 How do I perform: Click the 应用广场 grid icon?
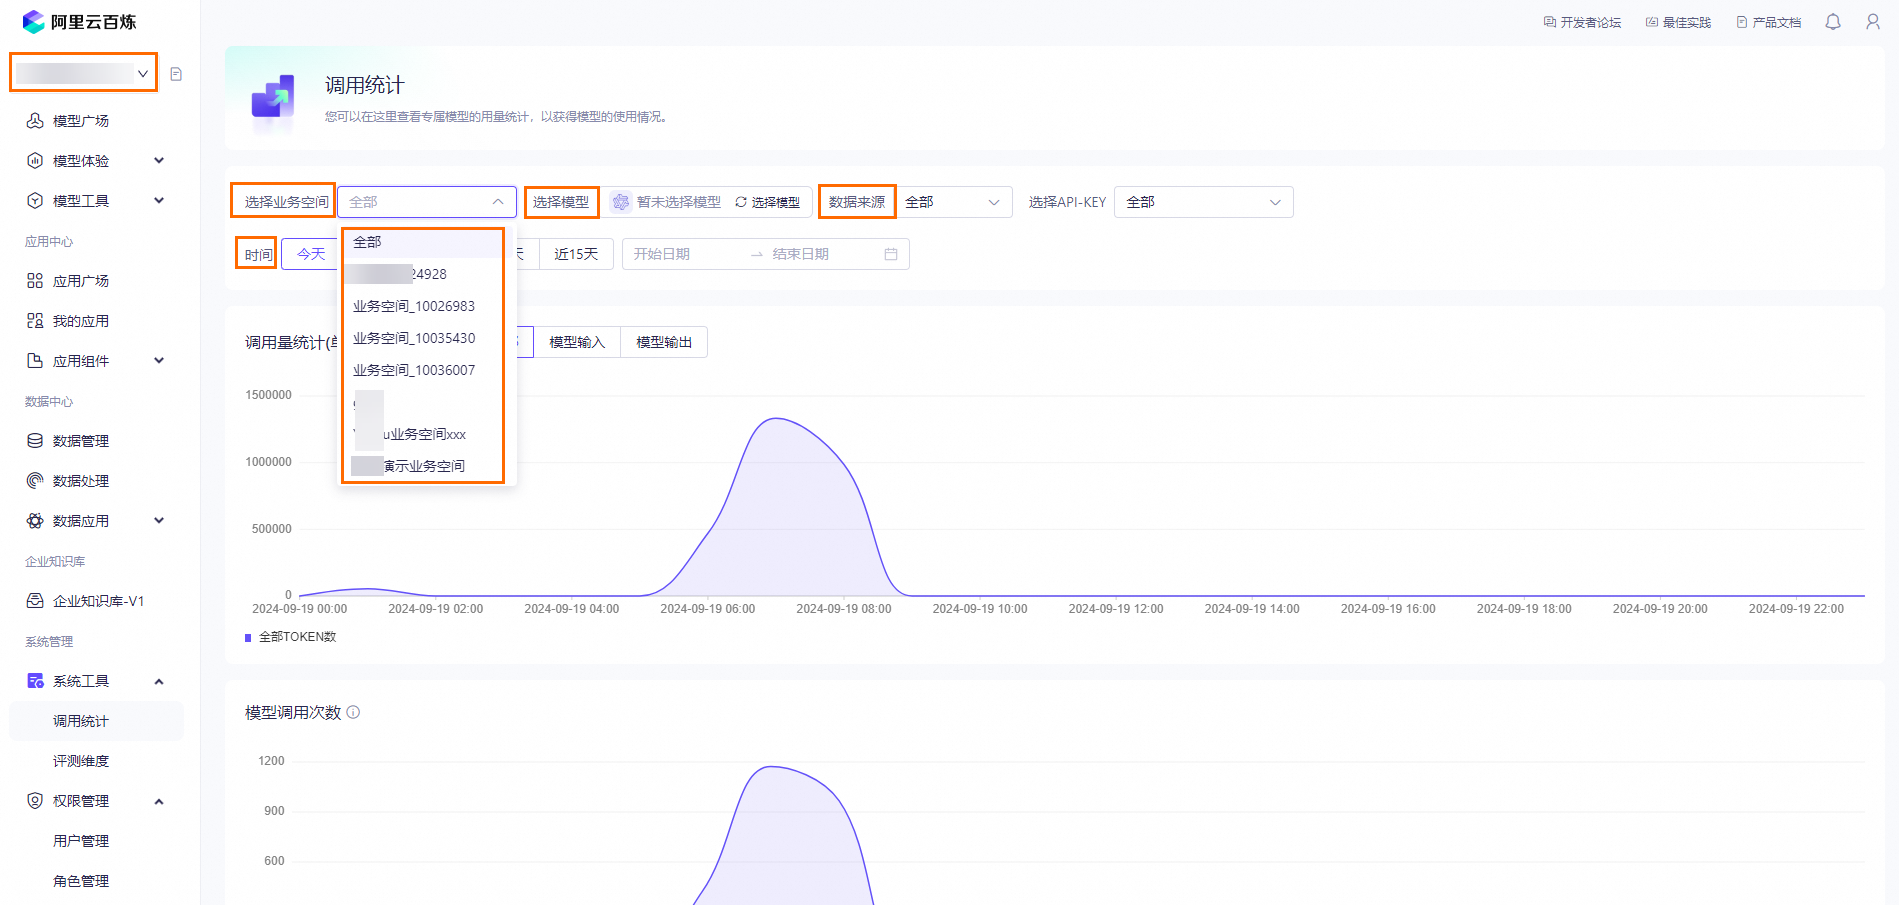coord(35,281)
